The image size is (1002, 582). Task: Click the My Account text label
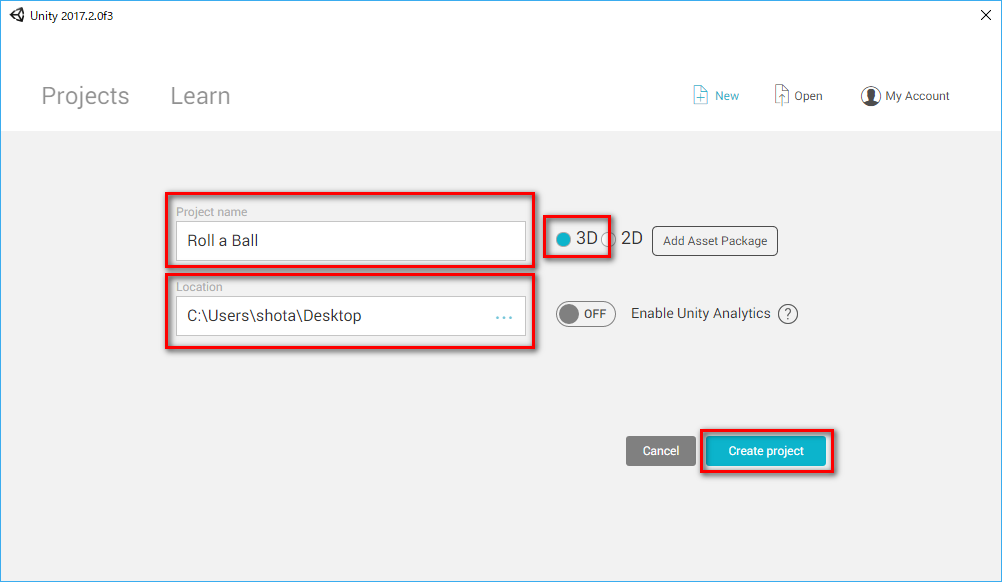[917, 96]
